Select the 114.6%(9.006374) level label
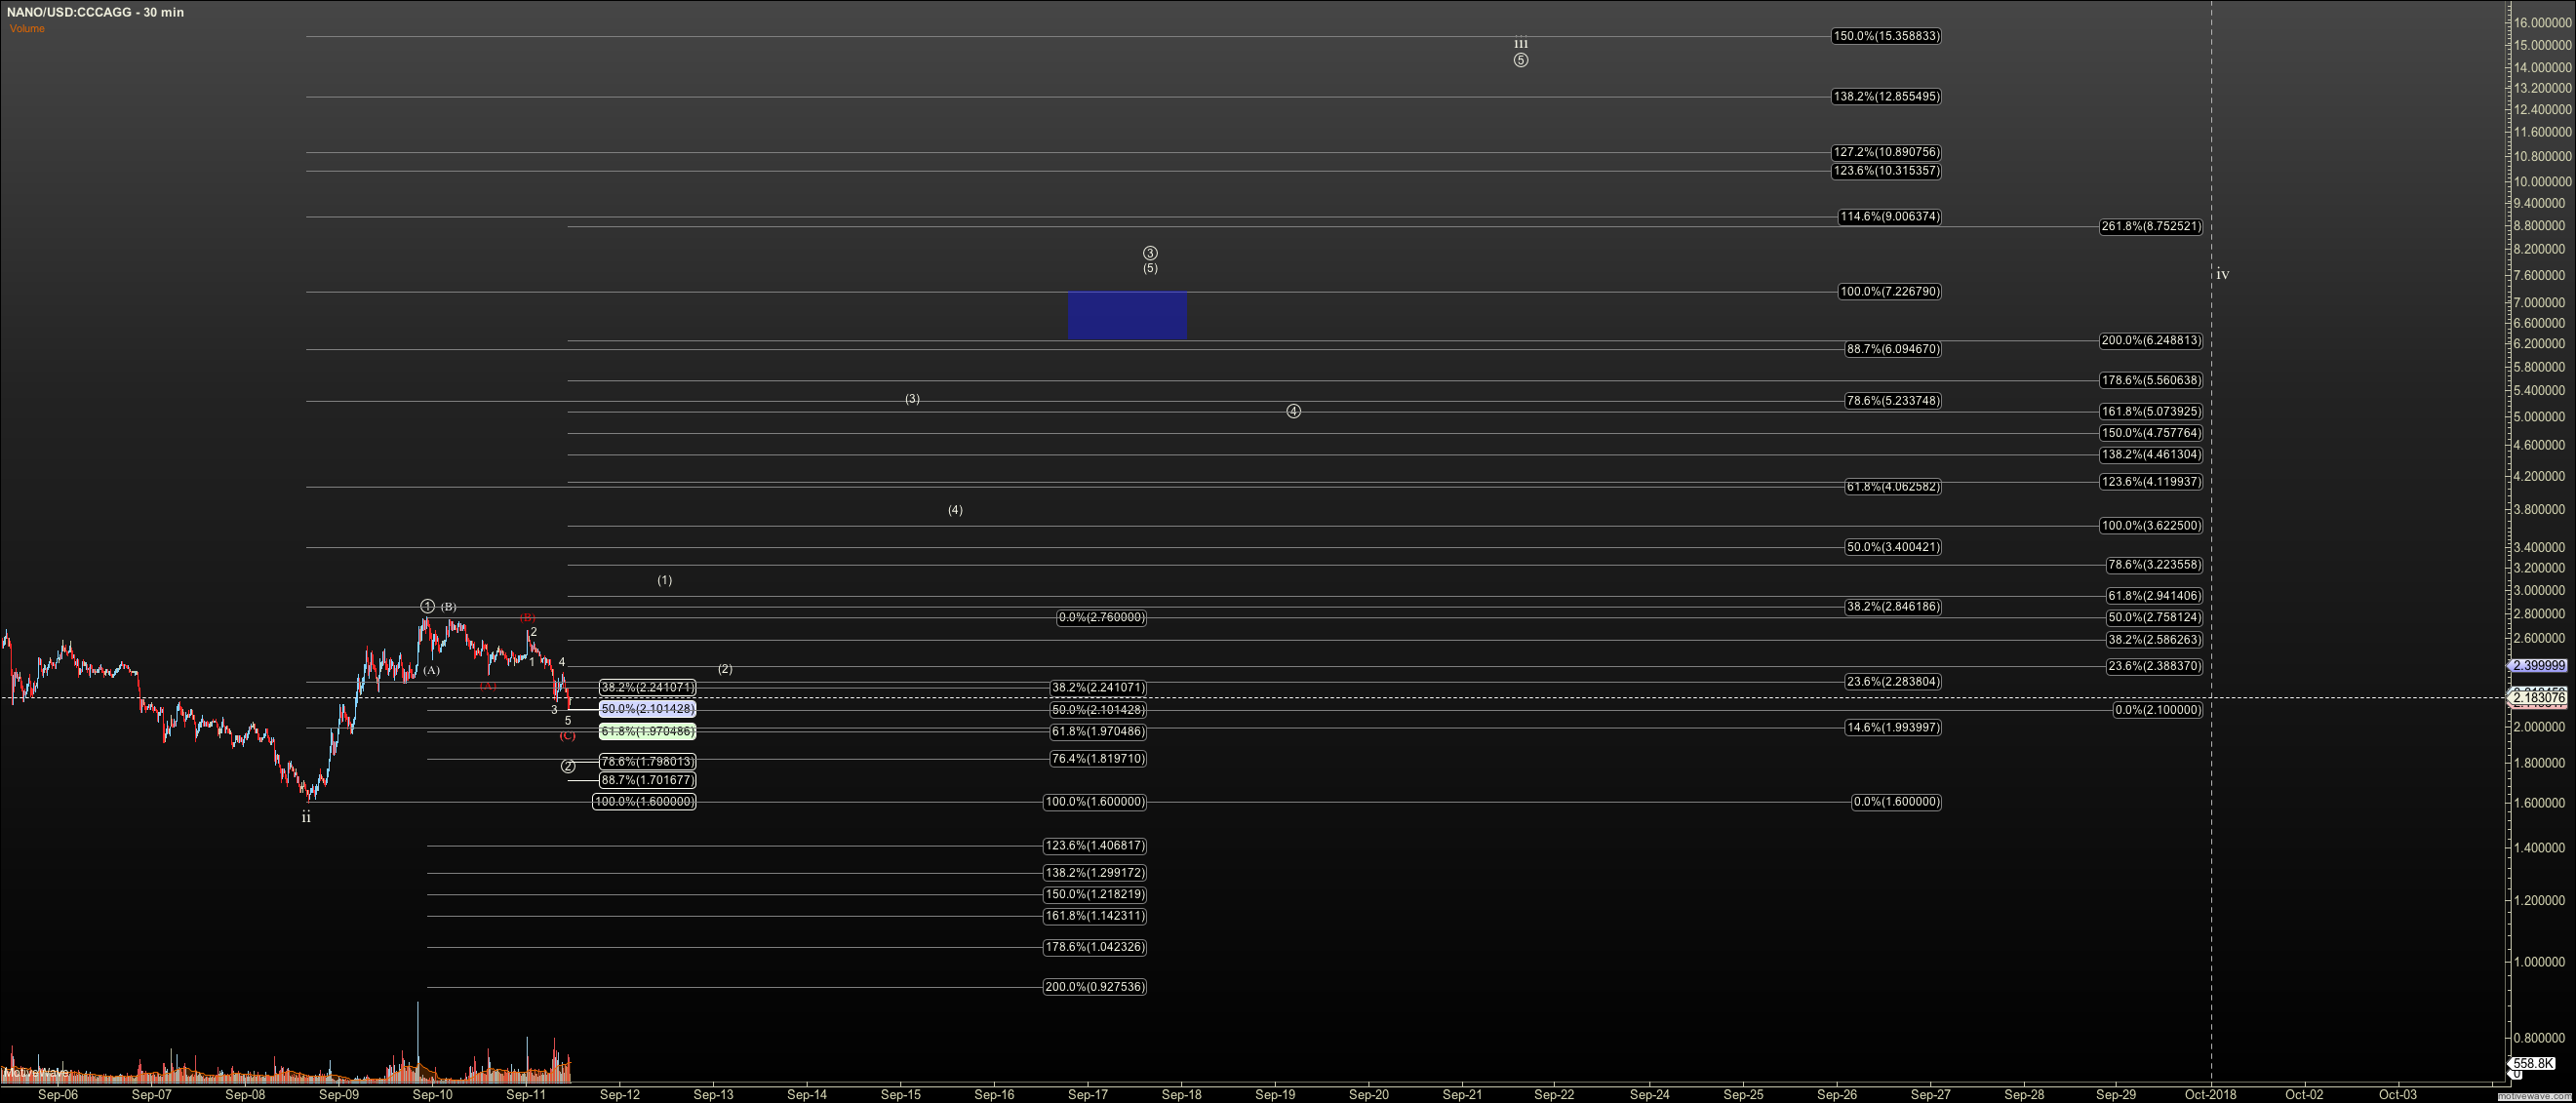2576x1103 pixels. pos(1890,217)
